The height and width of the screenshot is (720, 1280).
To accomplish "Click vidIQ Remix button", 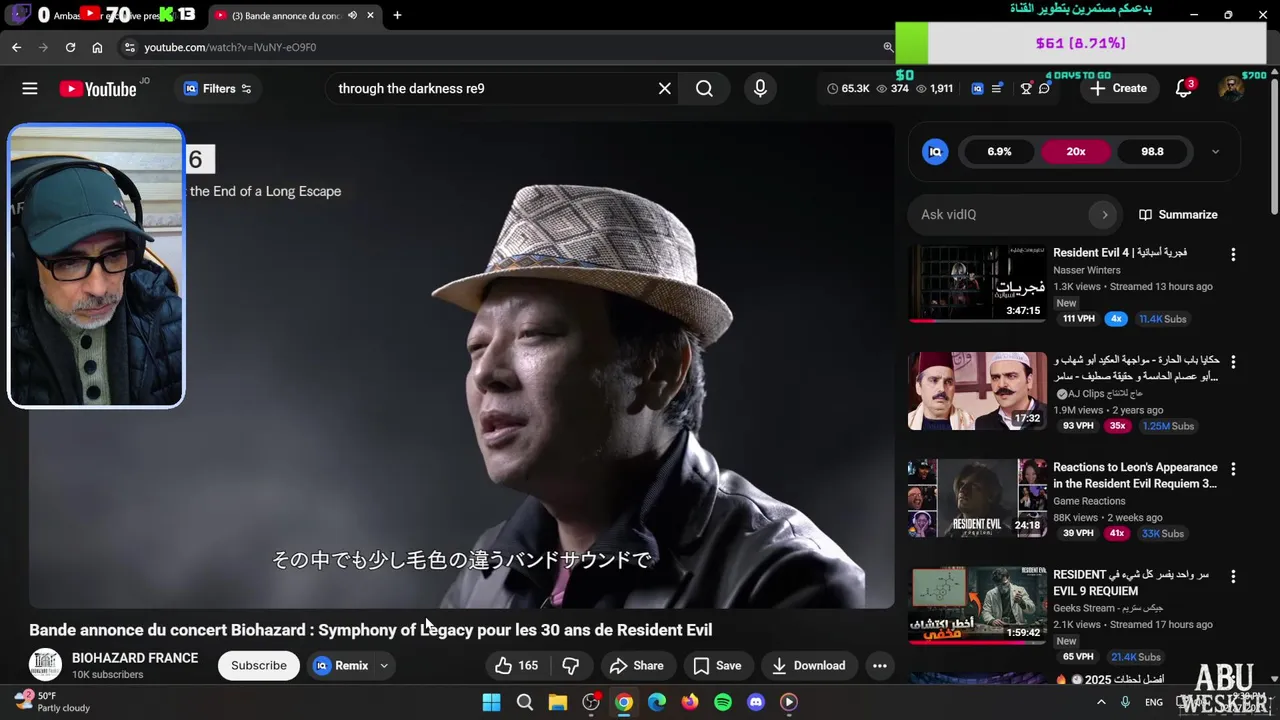I will tap(341, 666).
